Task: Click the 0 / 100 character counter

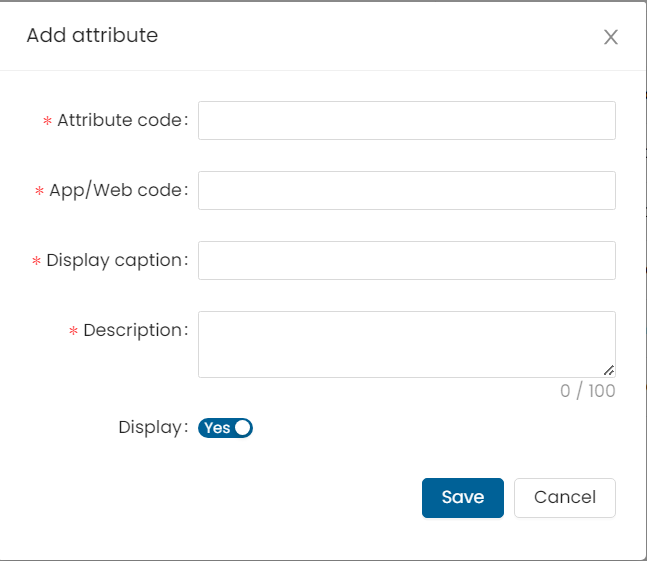Action: [x=588, y=391]
